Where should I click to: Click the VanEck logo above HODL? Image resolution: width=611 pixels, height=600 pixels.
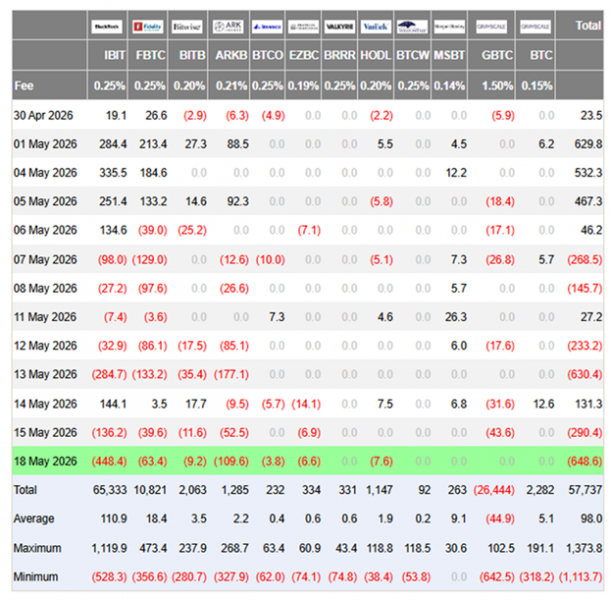coord(376,27)
